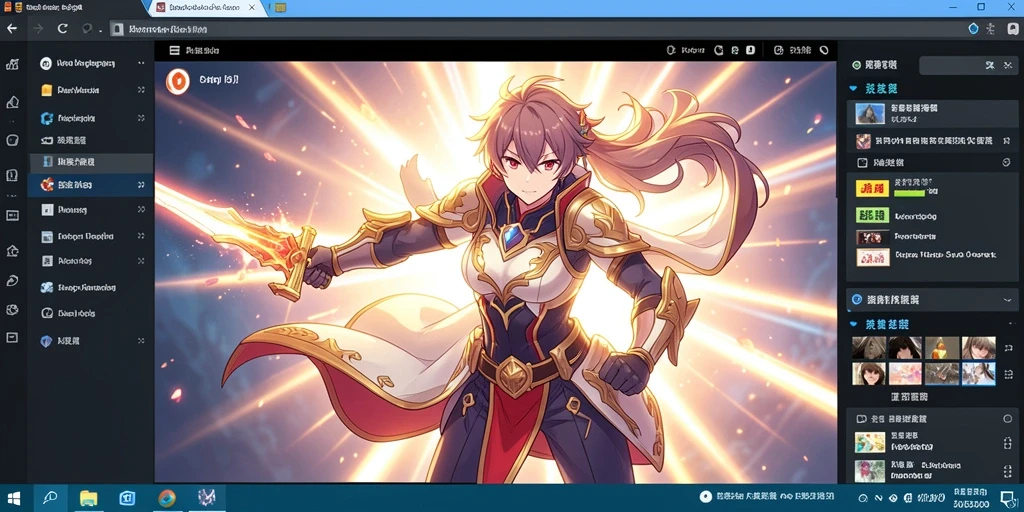Open the exclamation document icon in narrow sidebar
This screenshot has height=512, width=1024.
12,175
